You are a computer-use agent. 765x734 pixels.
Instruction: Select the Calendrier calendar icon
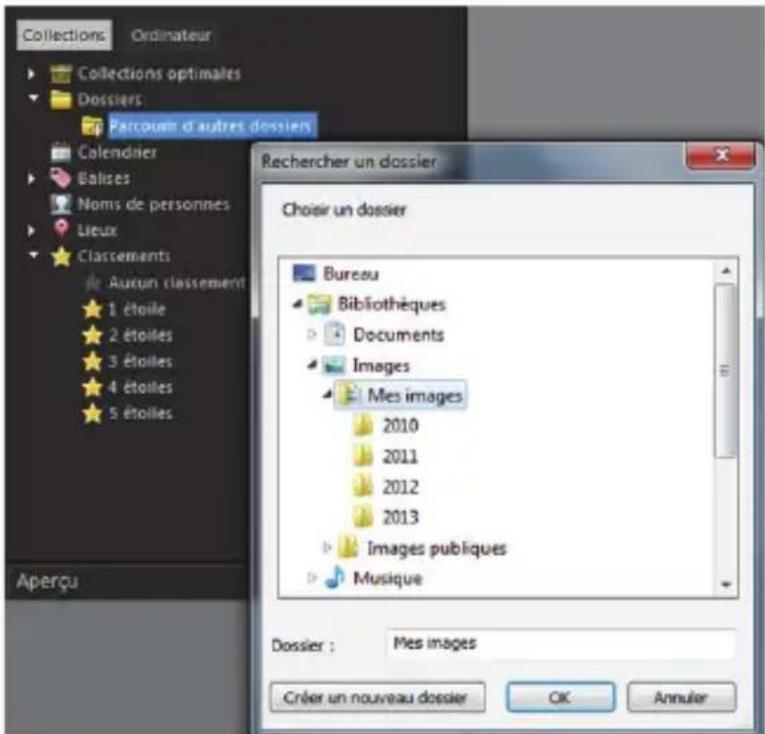61,152
